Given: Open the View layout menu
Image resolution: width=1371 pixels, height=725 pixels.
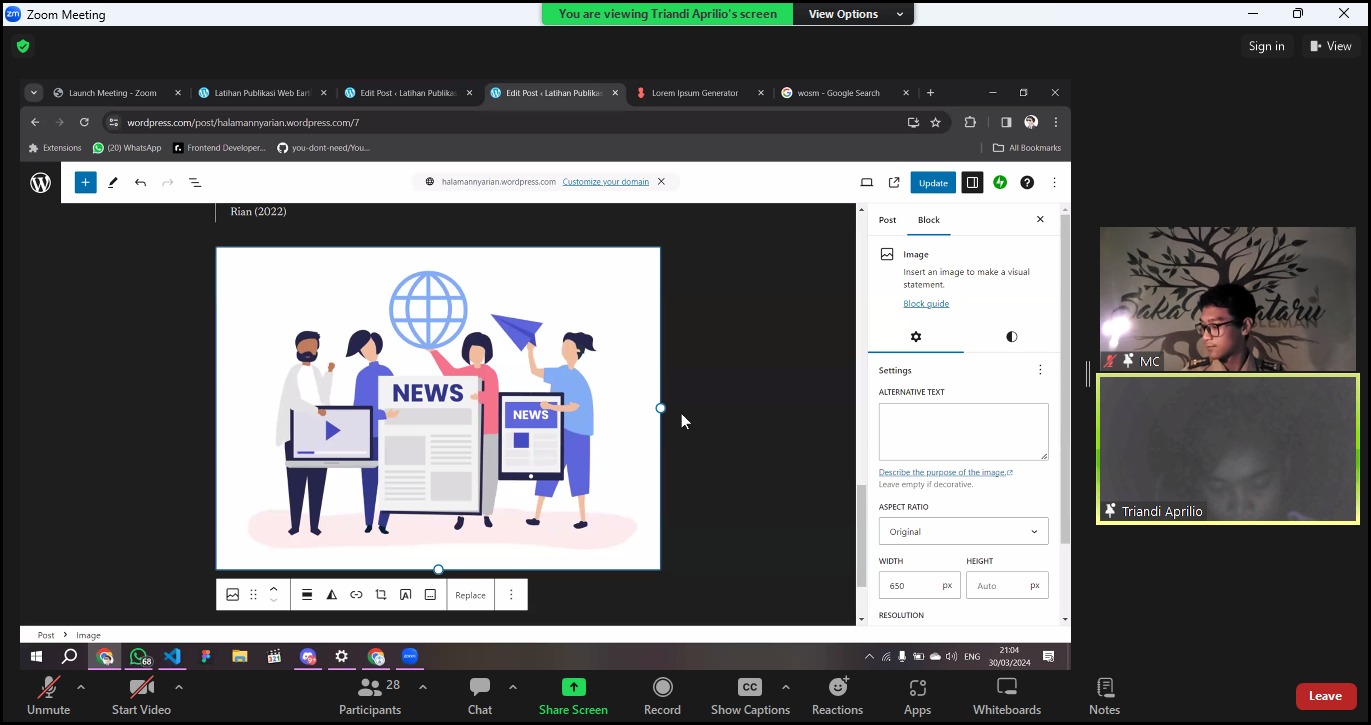Looking at the screenshot, I should pyautogui.click(x=1330, y=46).
